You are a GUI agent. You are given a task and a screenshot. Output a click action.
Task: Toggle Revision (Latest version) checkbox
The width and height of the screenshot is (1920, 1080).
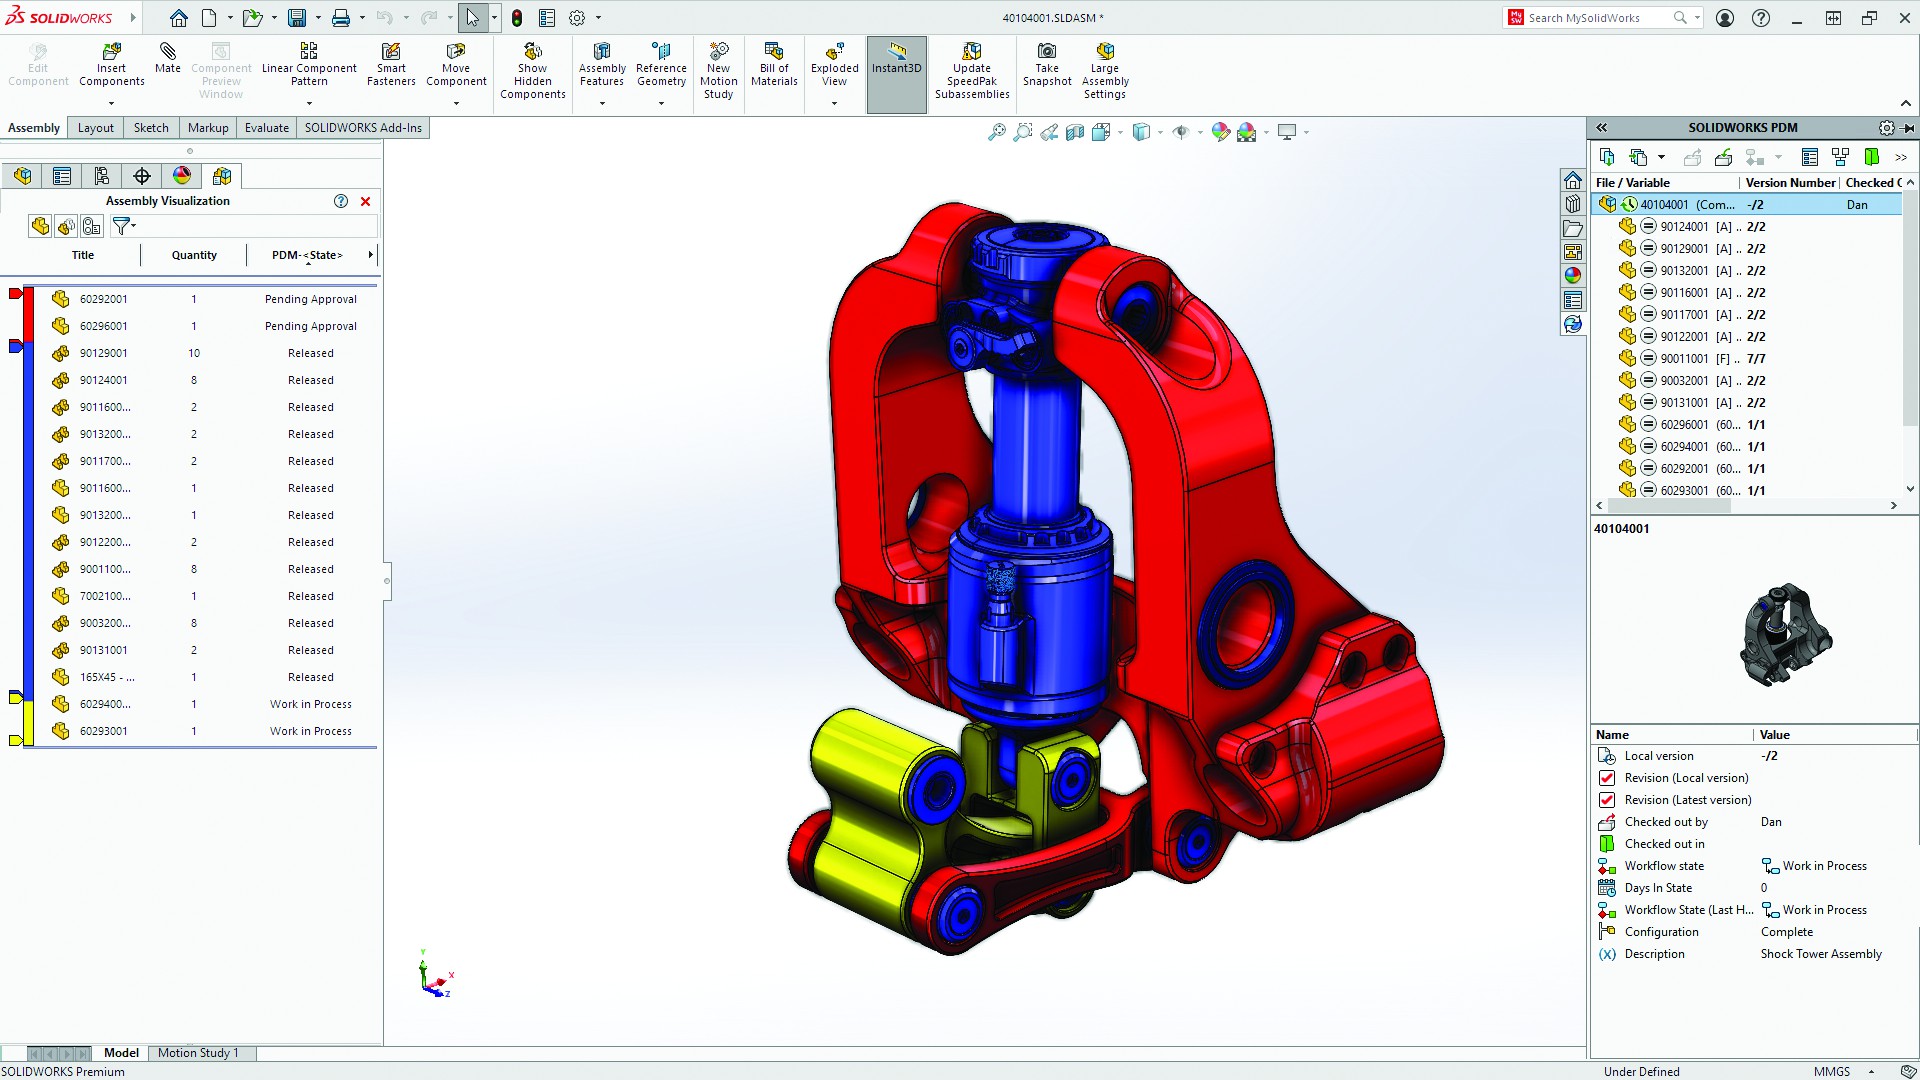(x=1606, y=799)
